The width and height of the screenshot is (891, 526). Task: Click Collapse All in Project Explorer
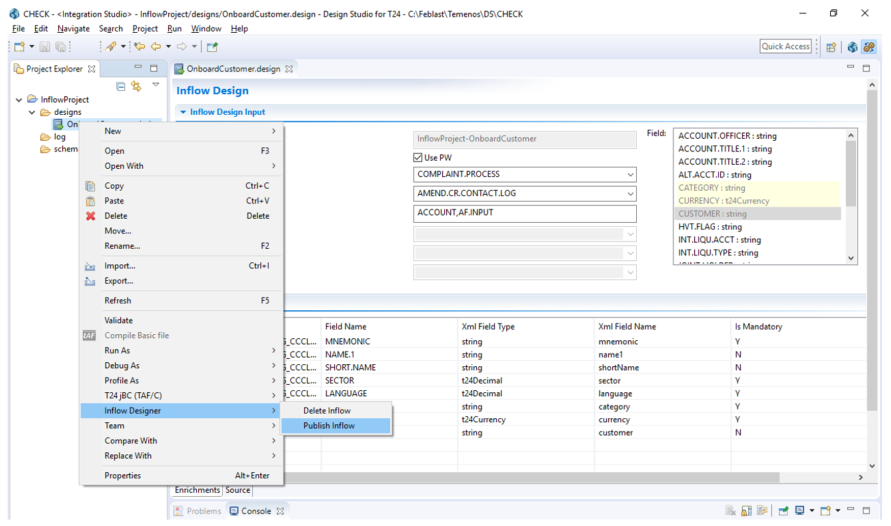tap(121, 87)
